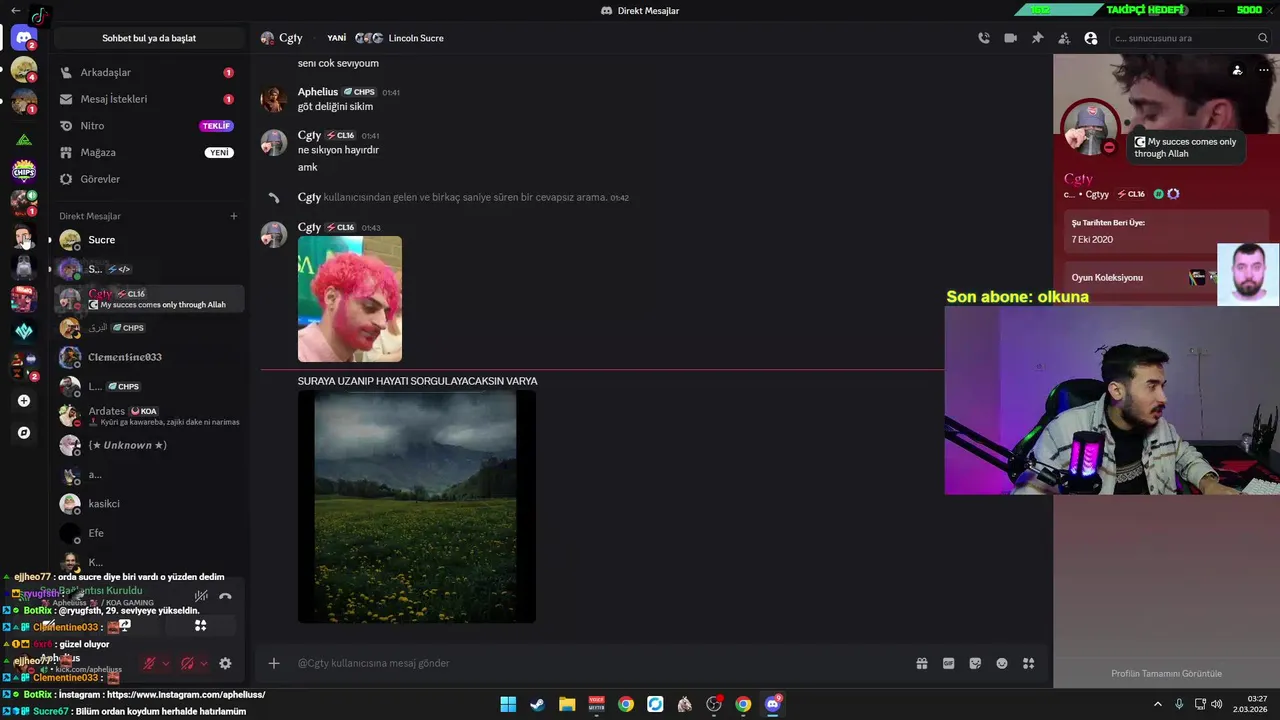Disconnect from the voice call
Image resolution: width=1280 pixels, height=720 pixels.
click(x=225, y=596)
